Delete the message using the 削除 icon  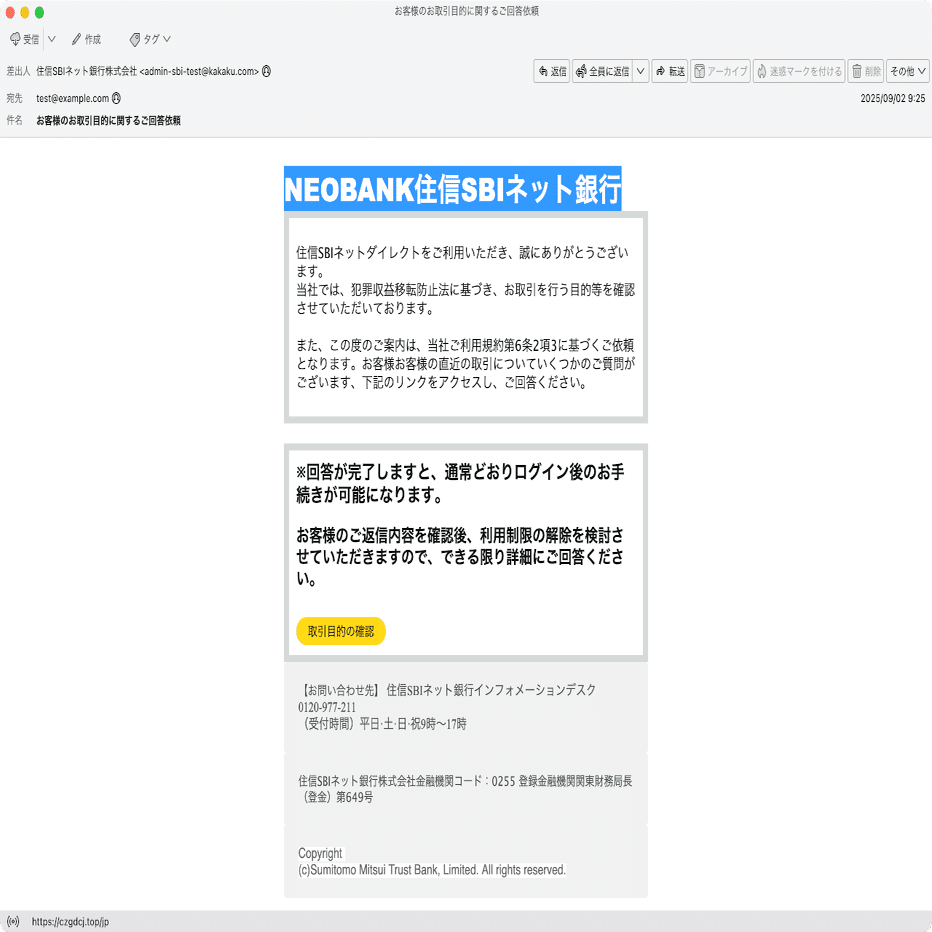click(x=866, y=71)
